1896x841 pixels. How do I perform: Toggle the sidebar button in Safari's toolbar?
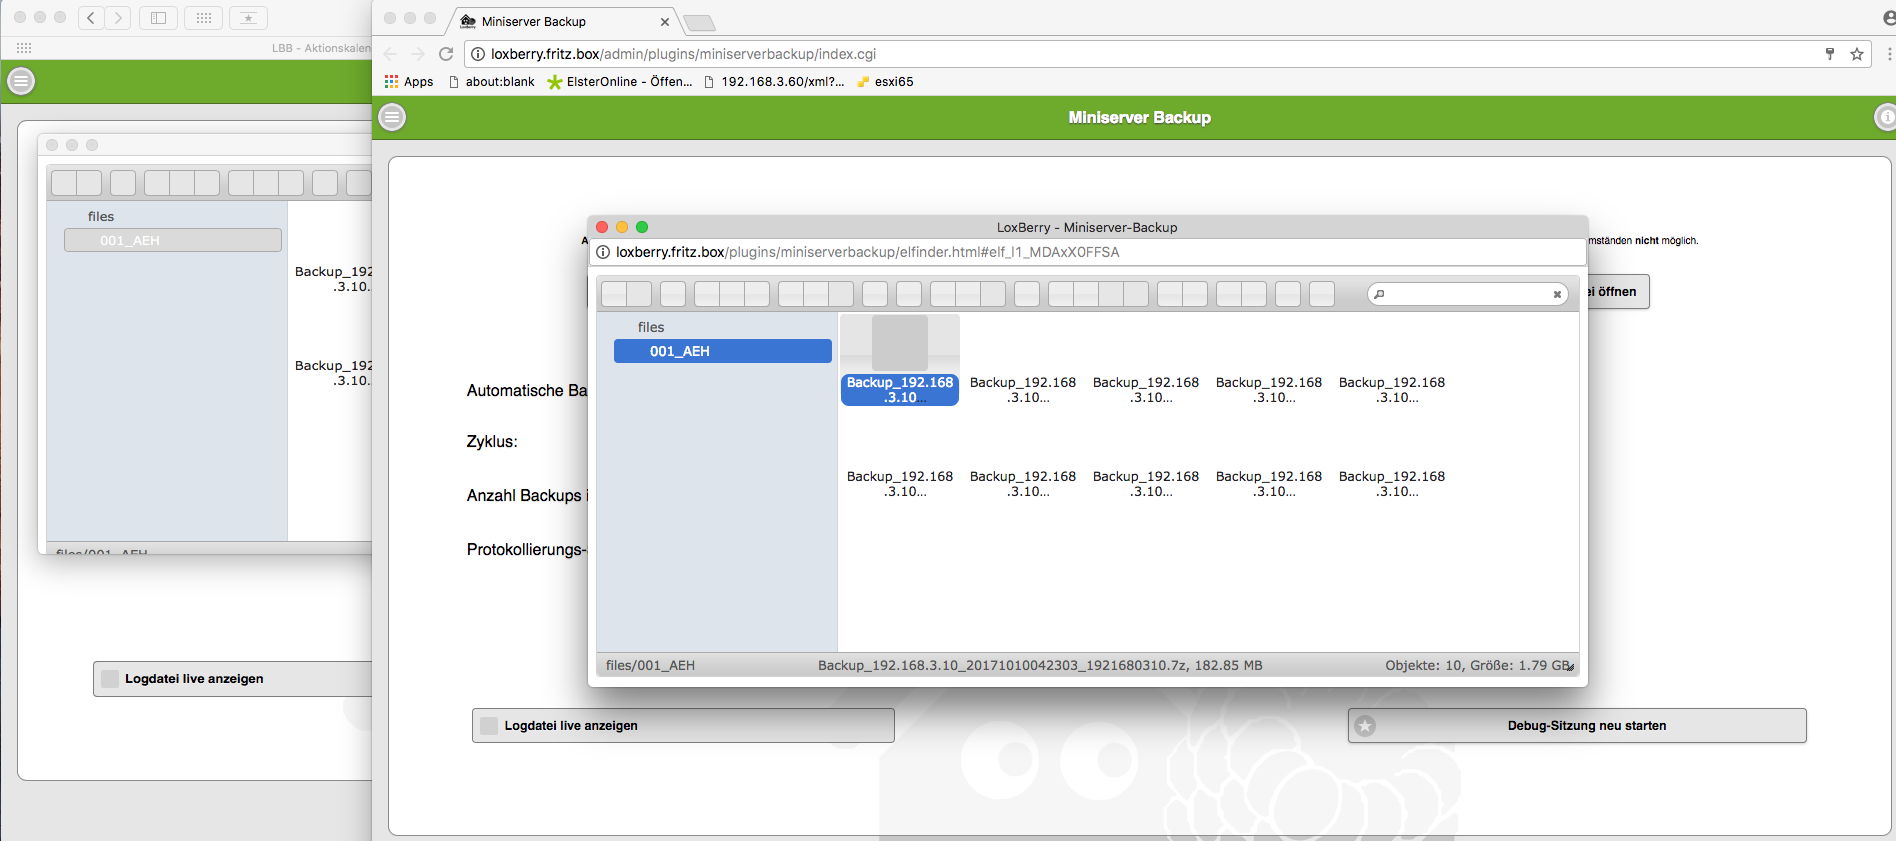coord(158,18)
